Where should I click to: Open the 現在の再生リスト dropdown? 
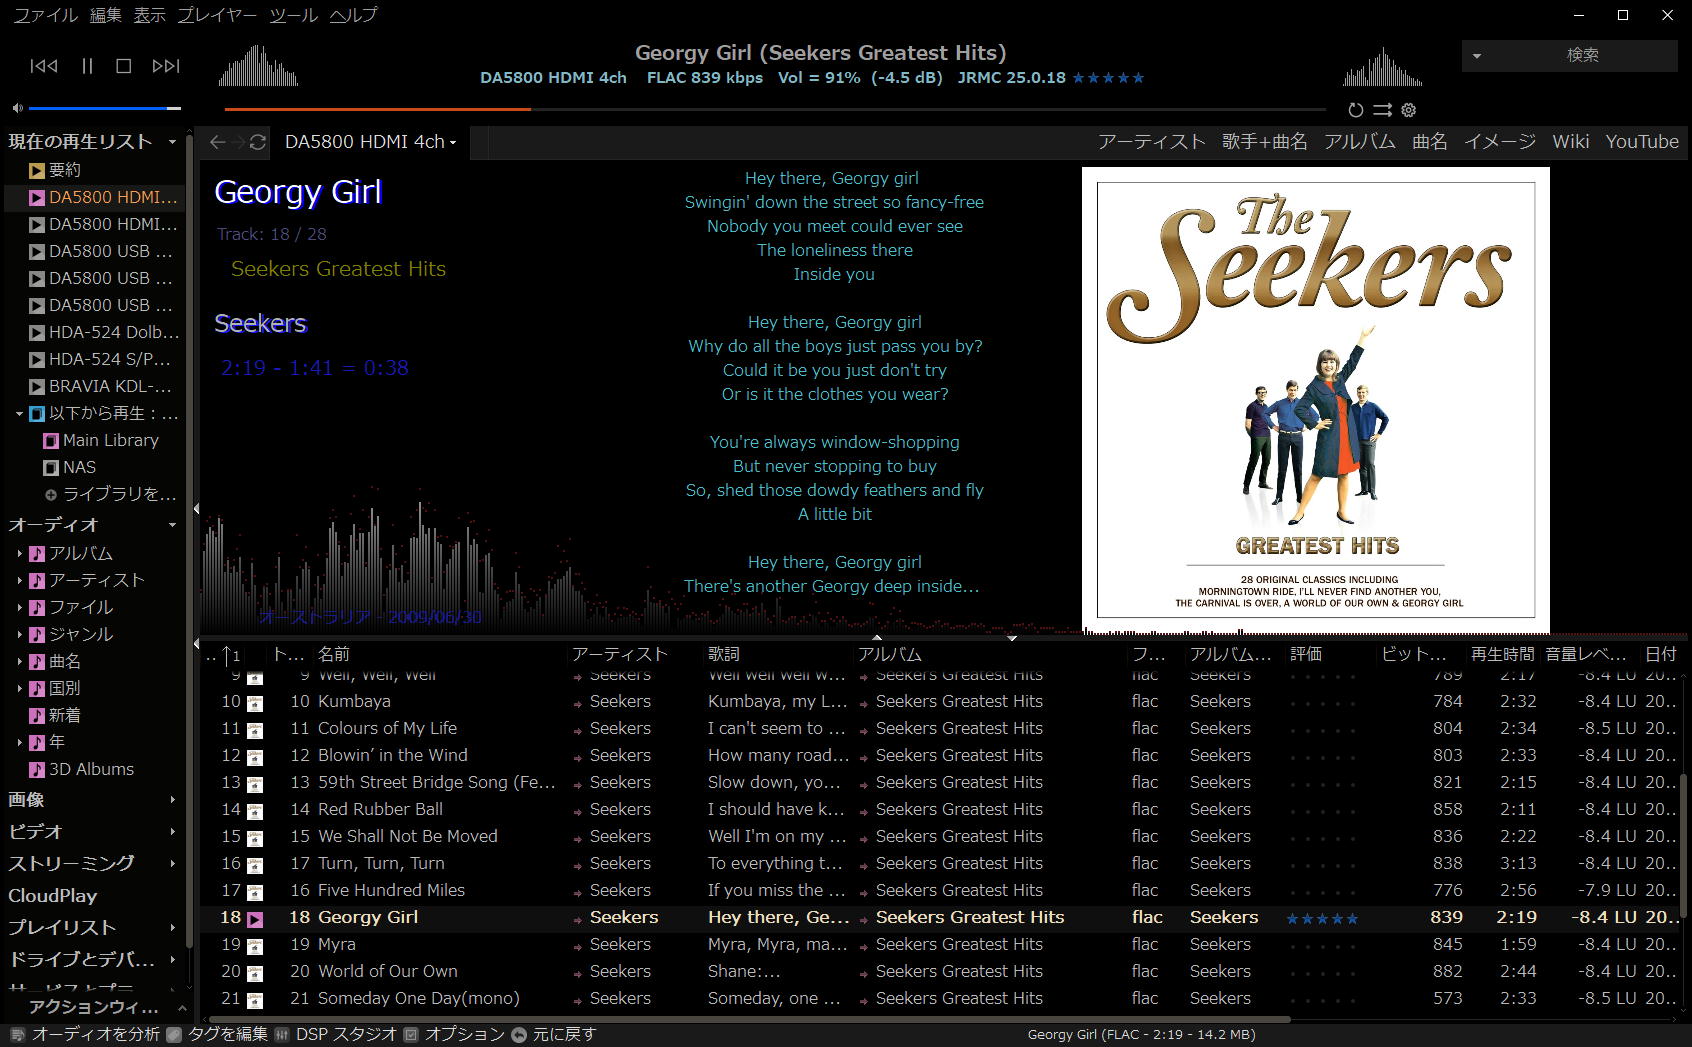(172, 142)
